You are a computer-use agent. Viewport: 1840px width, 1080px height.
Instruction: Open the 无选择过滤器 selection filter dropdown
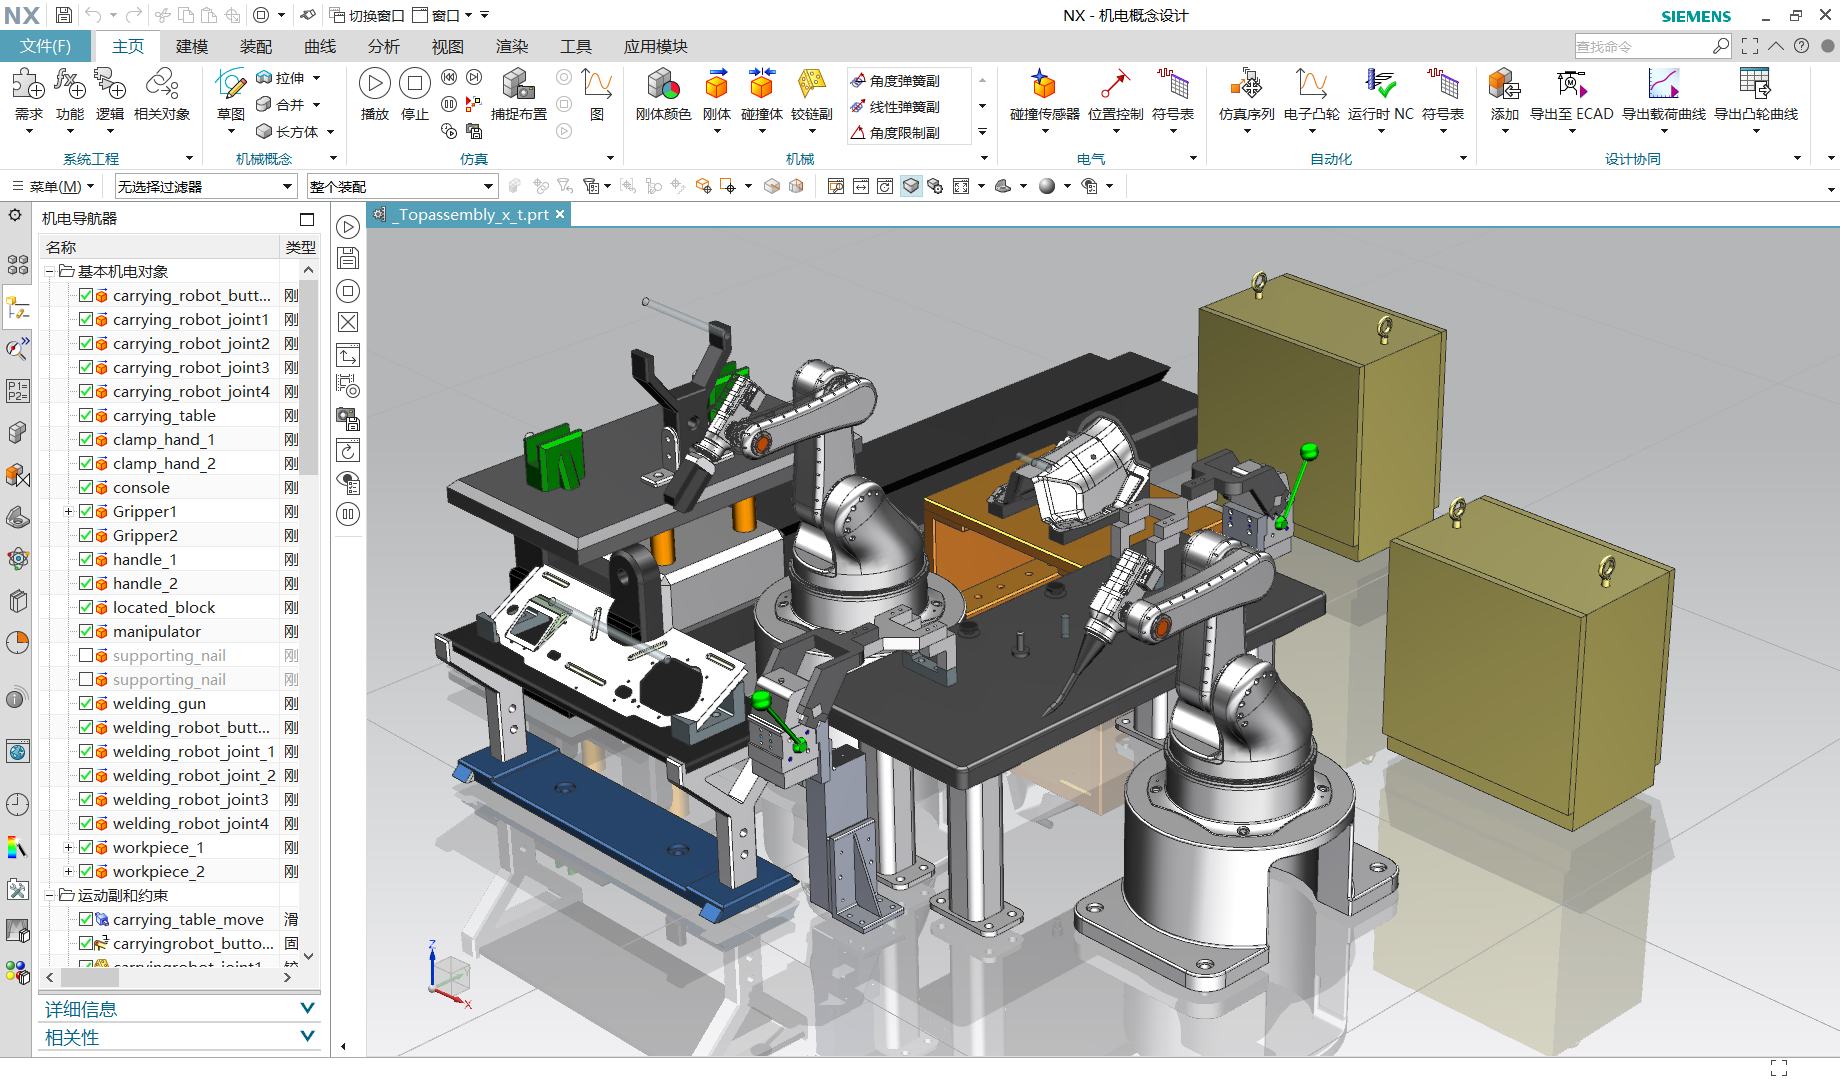click(205, 186)
